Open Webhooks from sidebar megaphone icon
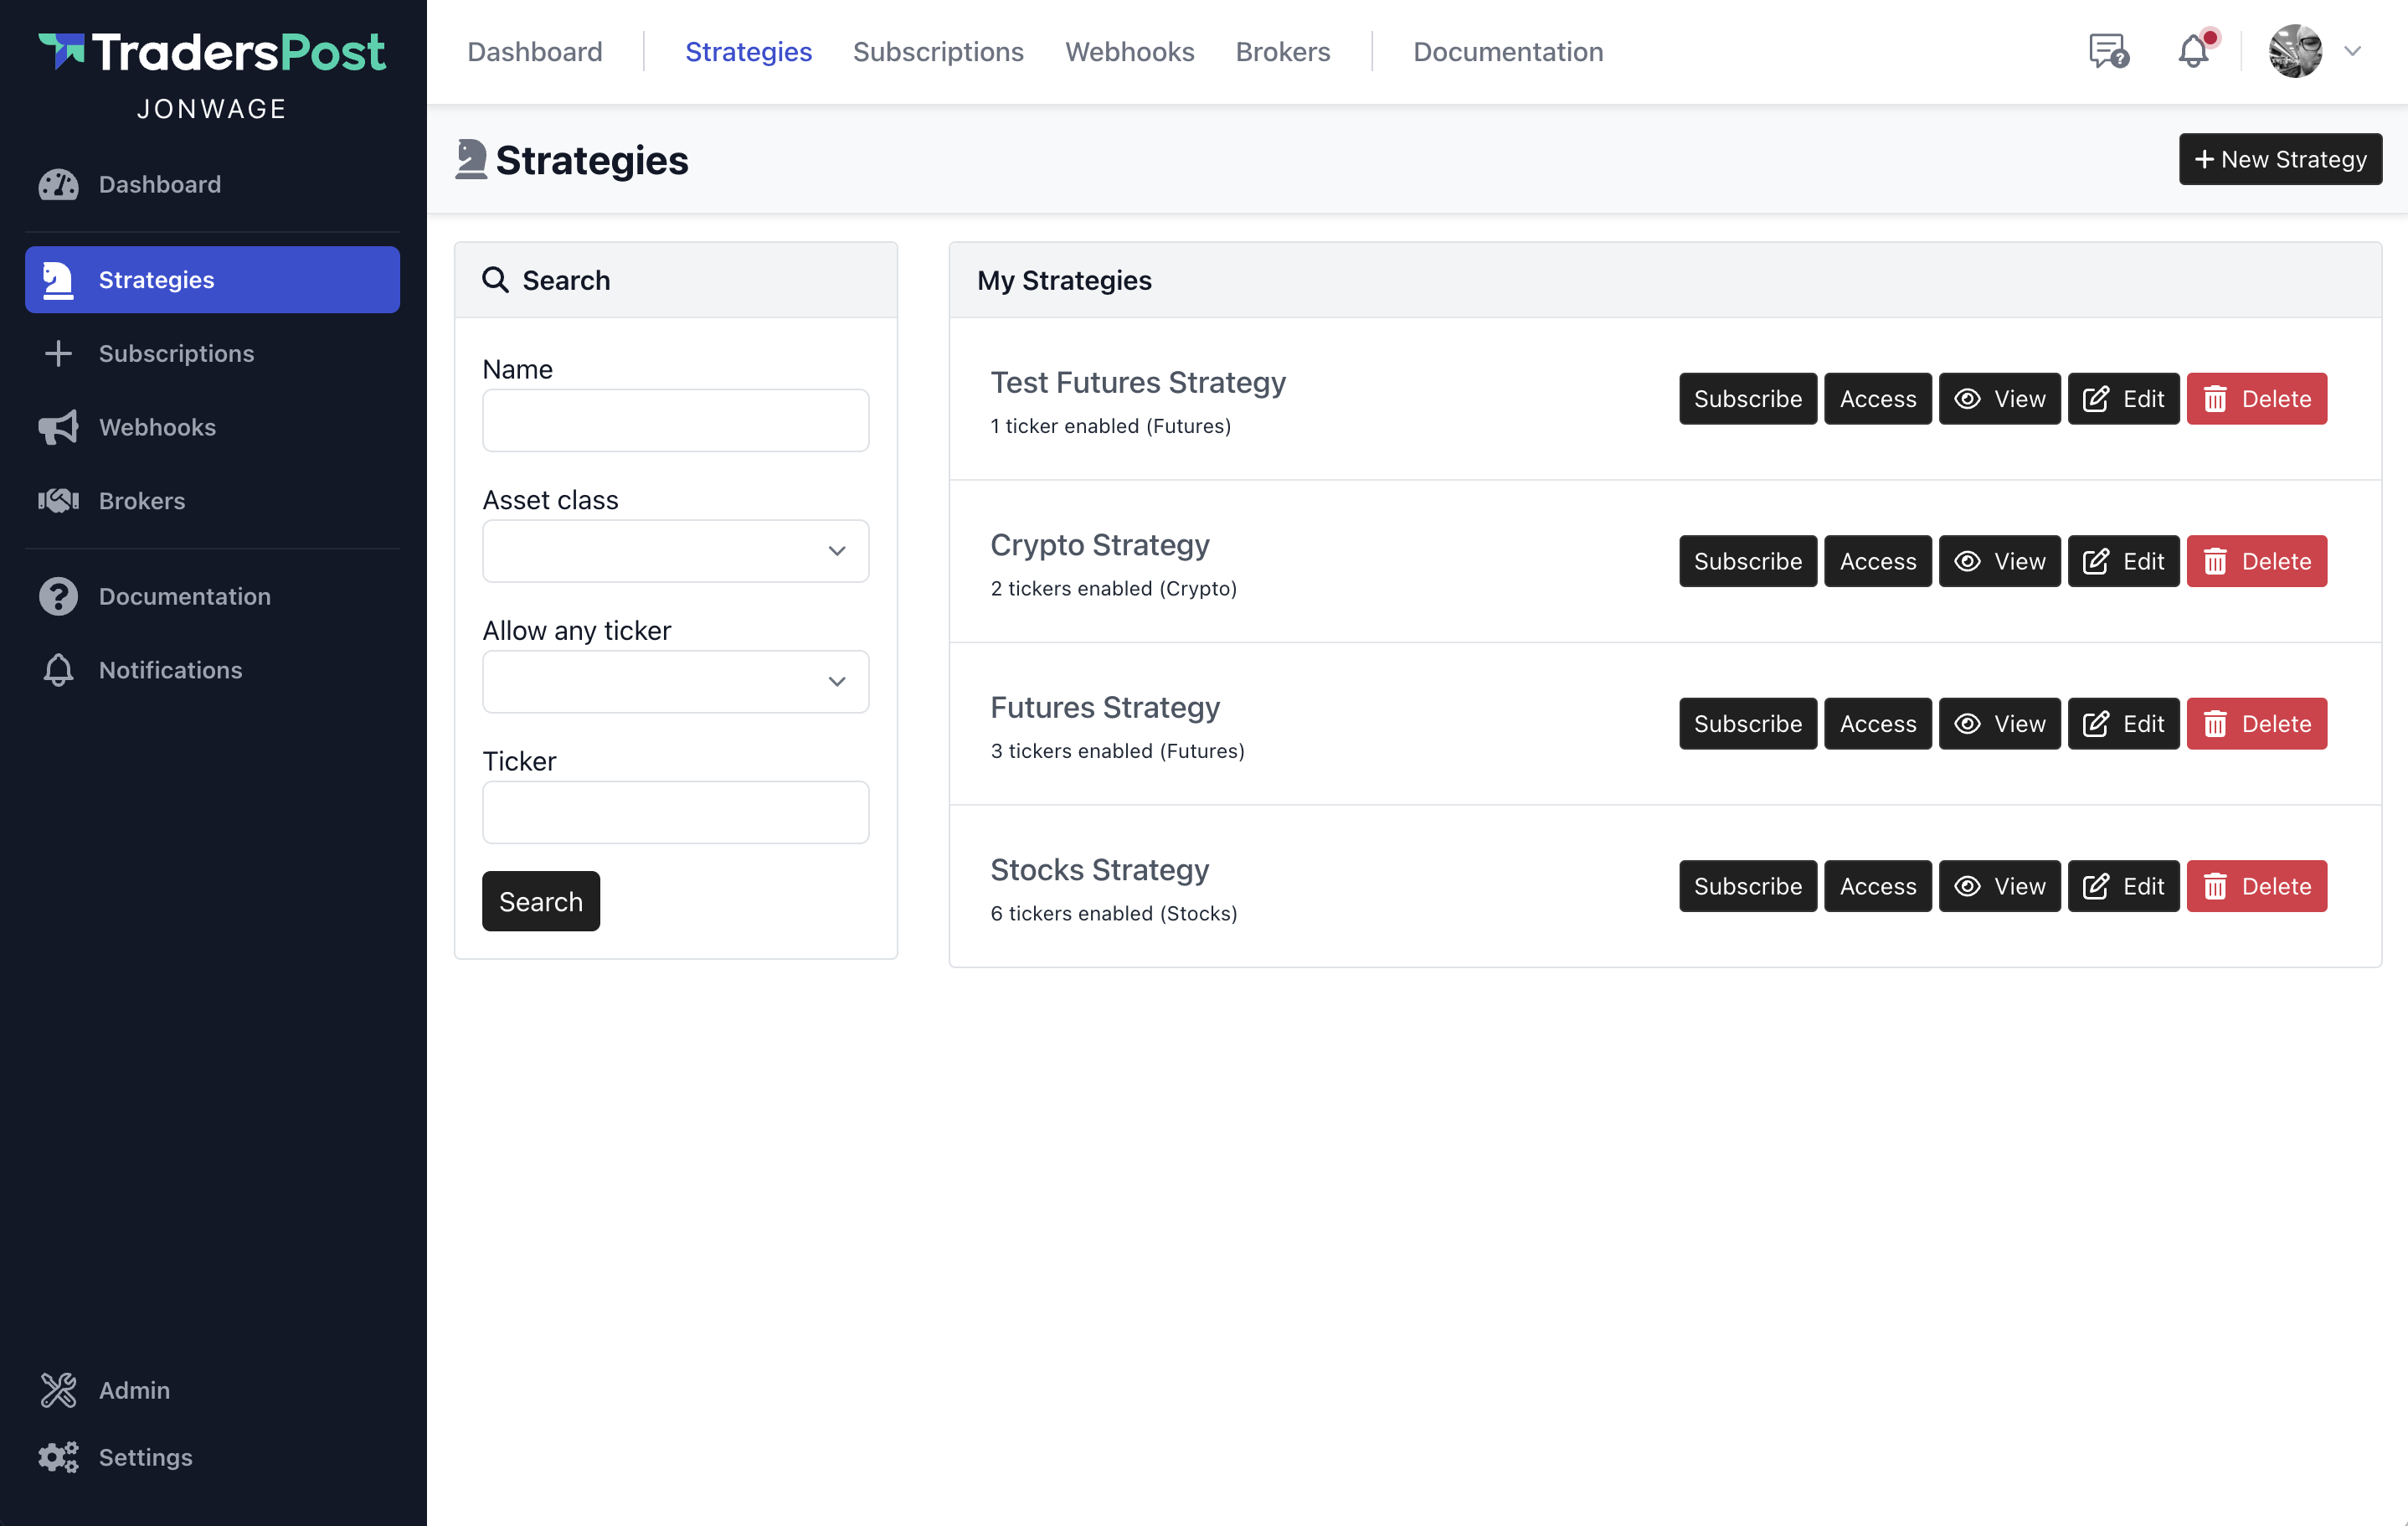Image resolution: width=2408 pixels, height=1526 pixels. tap(58, 427)
